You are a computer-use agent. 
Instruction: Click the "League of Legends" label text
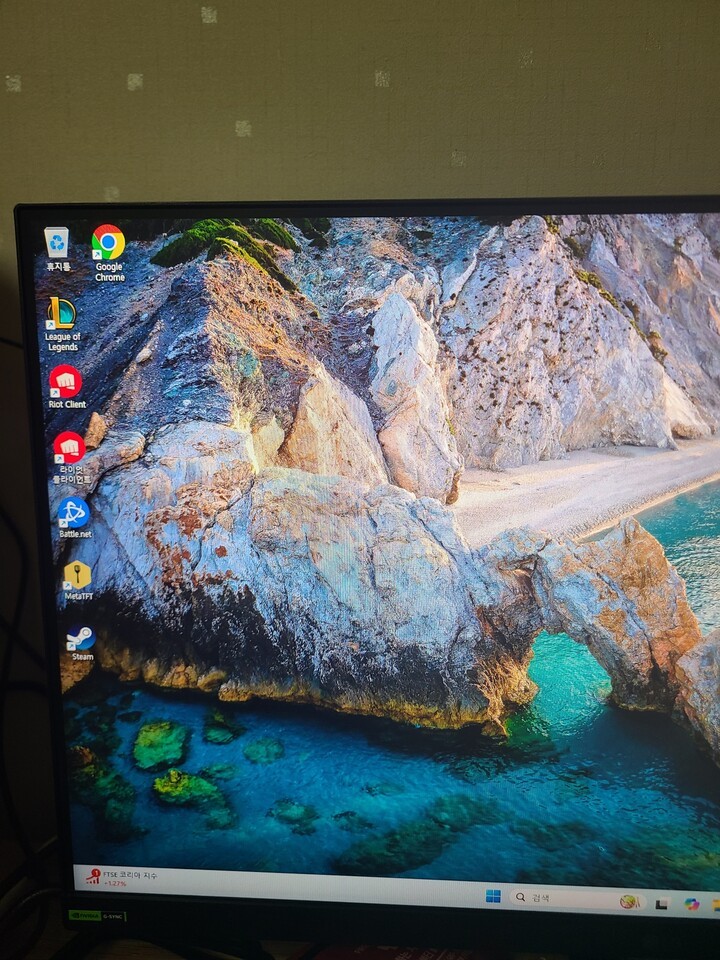[x=63, y=342]
